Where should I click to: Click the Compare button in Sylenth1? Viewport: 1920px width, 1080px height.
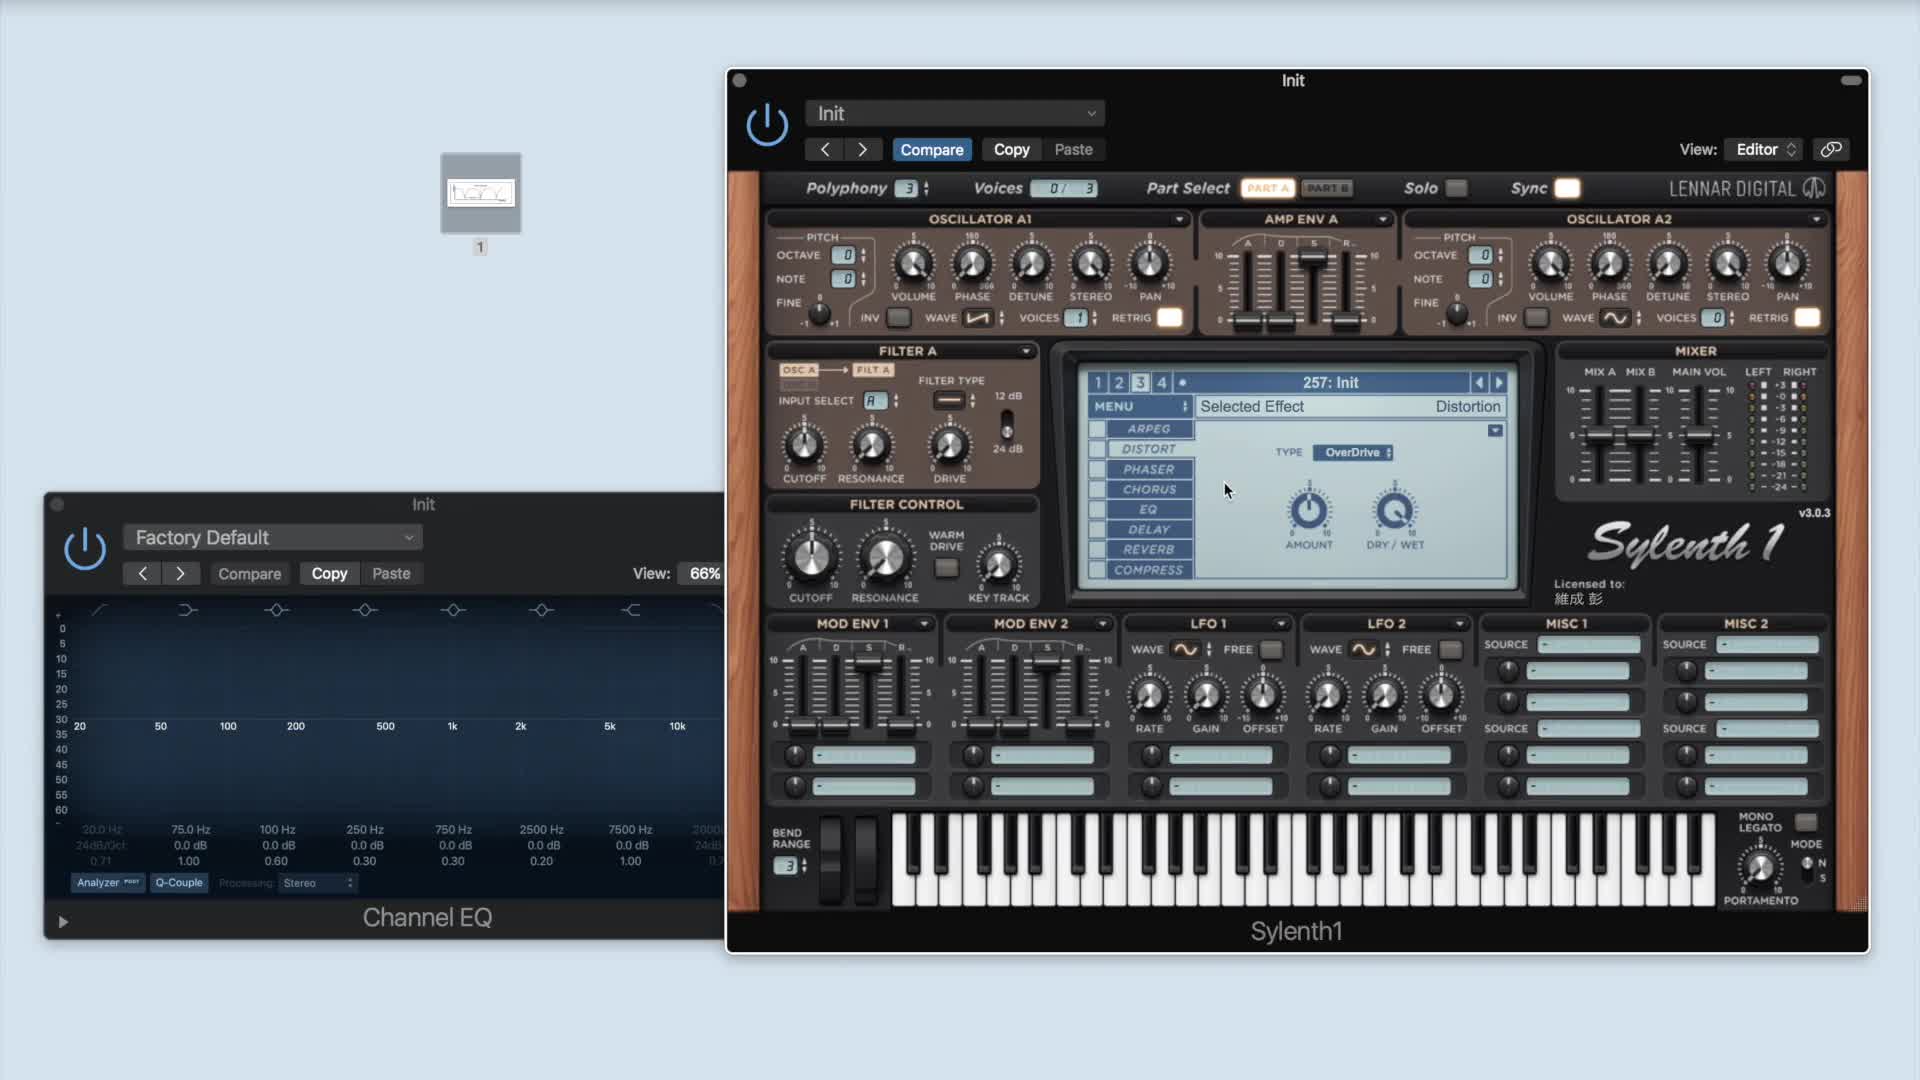[x=931, y=149]
